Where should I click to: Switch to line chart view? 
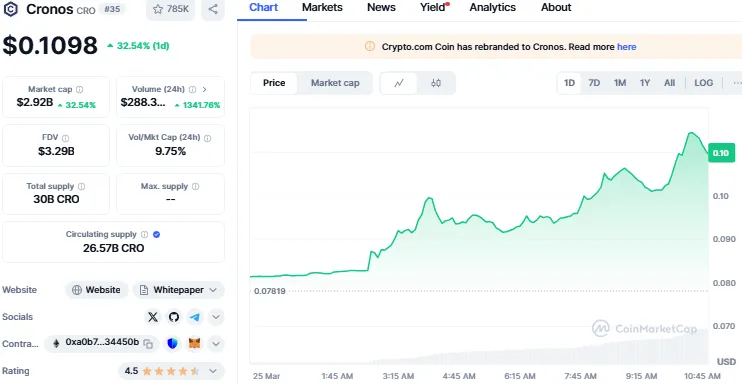click(x=399, y=83)
